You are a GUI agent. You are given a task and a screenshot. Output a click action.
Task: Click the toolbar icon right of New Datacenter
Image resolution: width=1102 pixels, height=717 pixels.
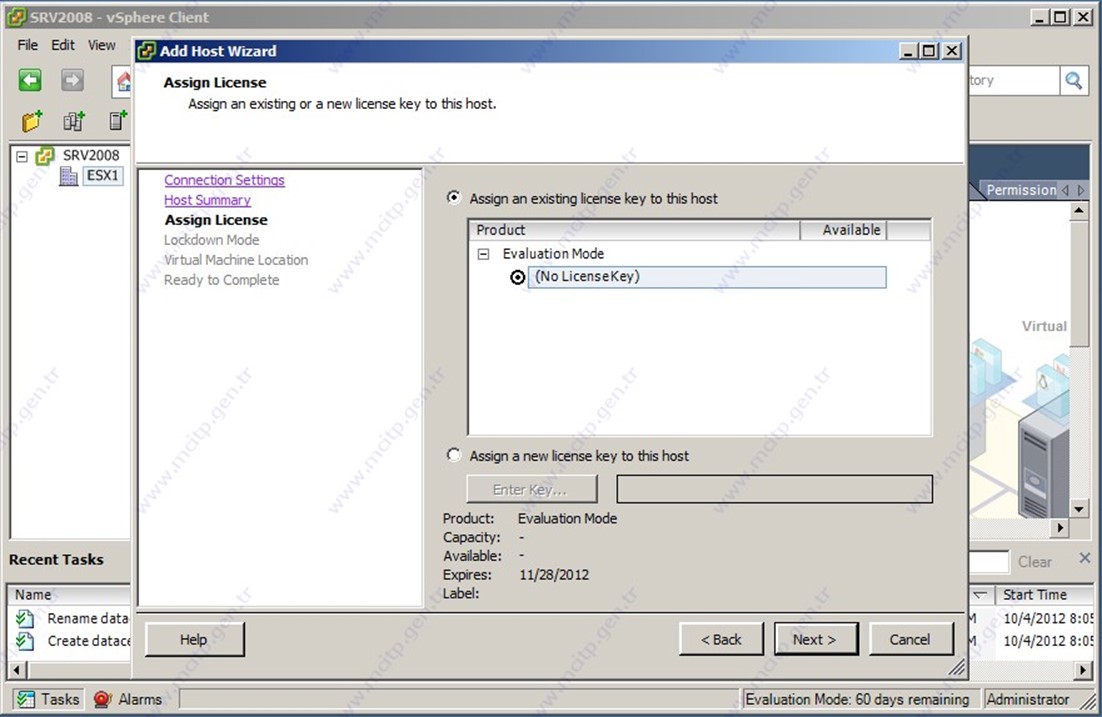118,121
